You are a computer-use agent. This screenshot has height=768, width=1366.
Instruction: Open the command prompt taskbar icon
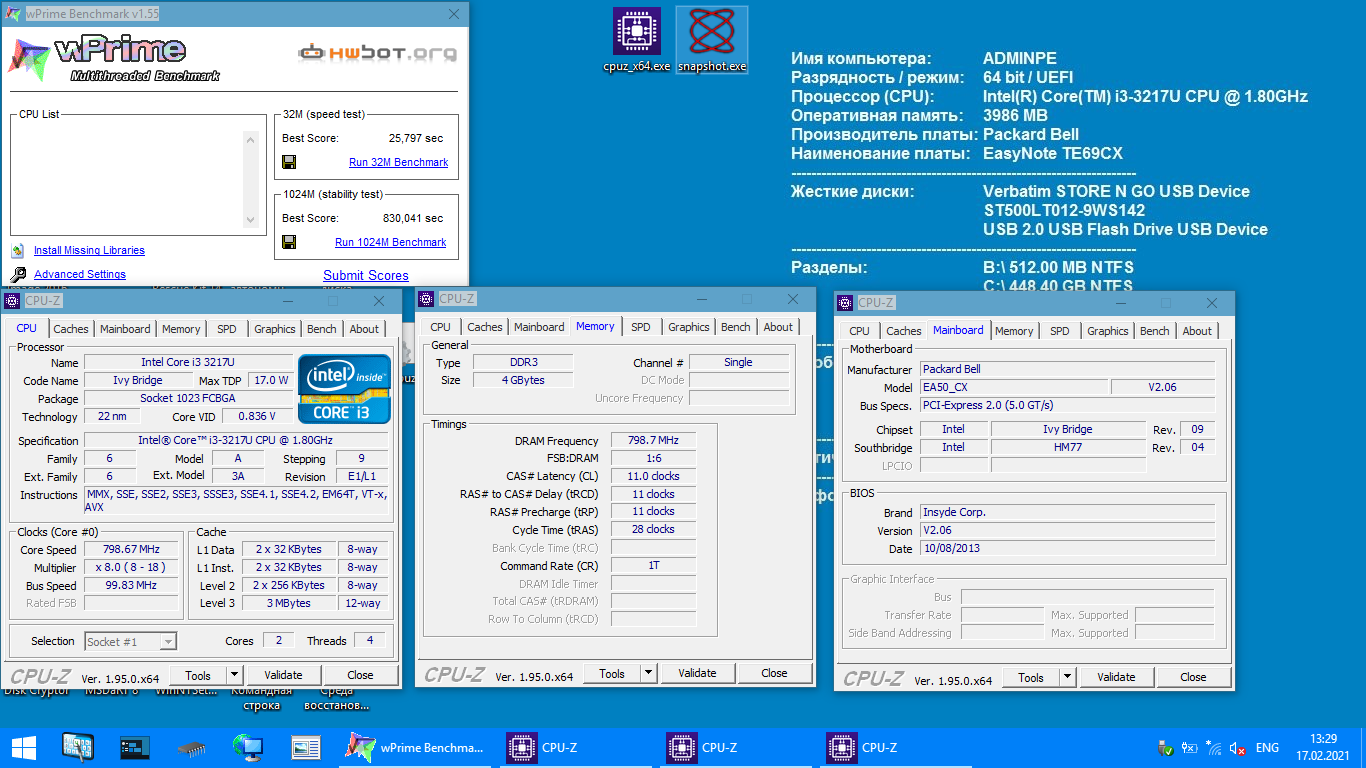click(134, 747)
